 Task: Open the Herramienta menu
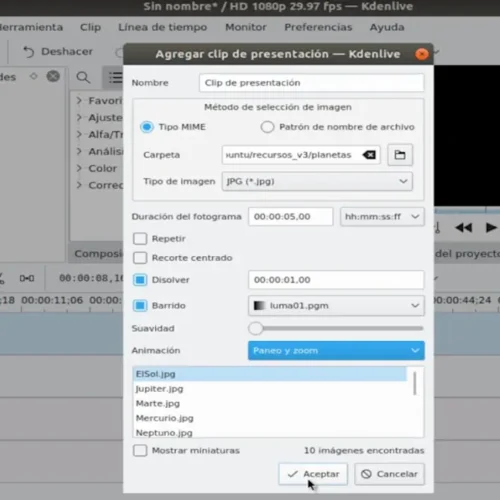click(31, 27)
